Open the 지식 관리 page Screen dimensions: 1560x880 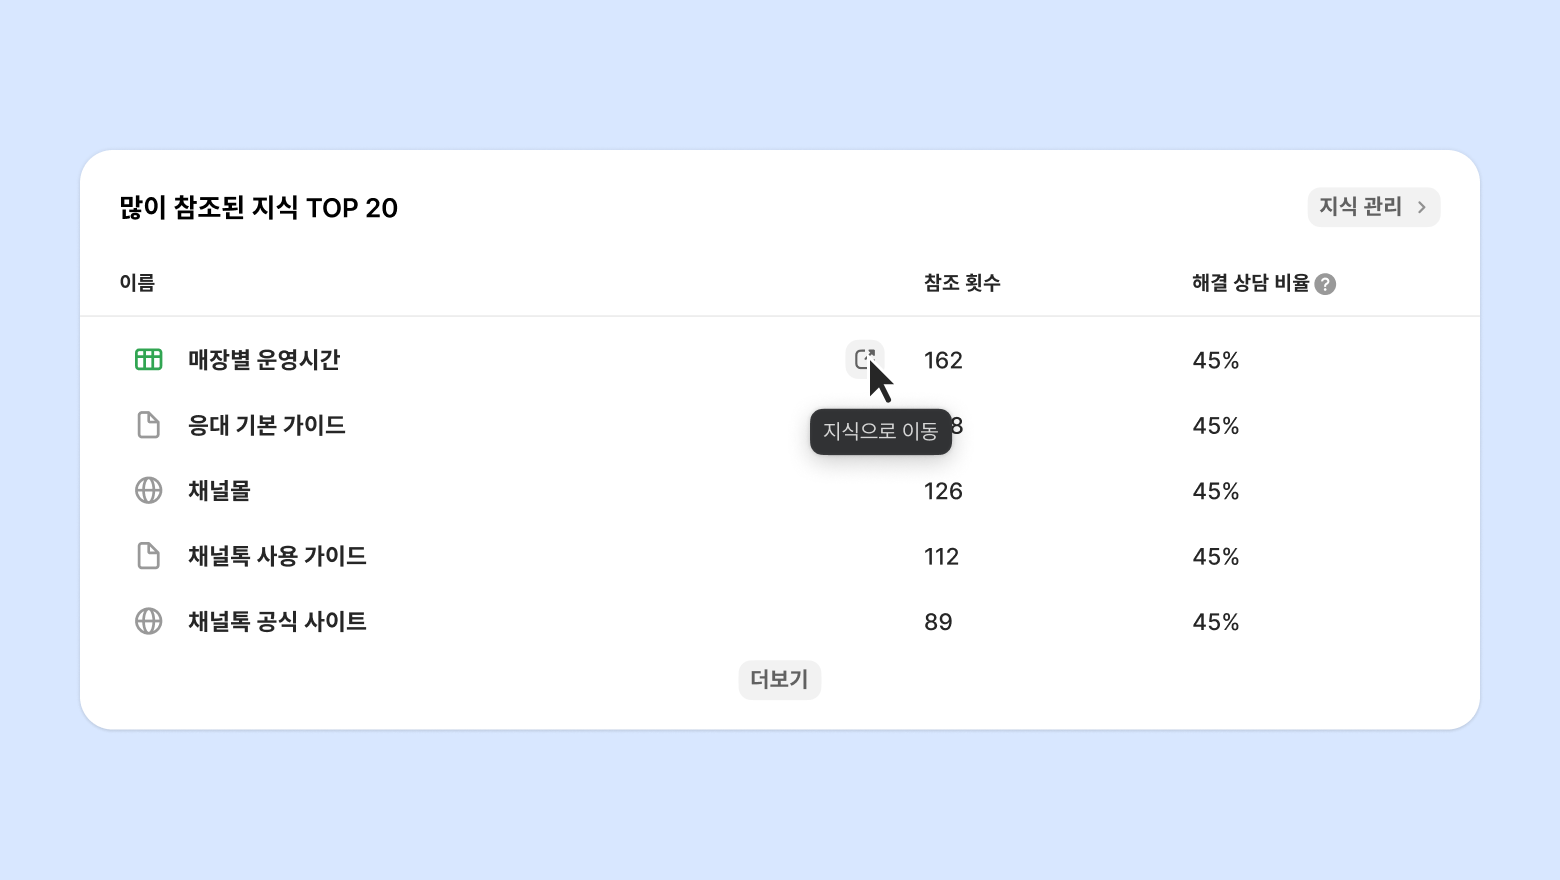1360,207
